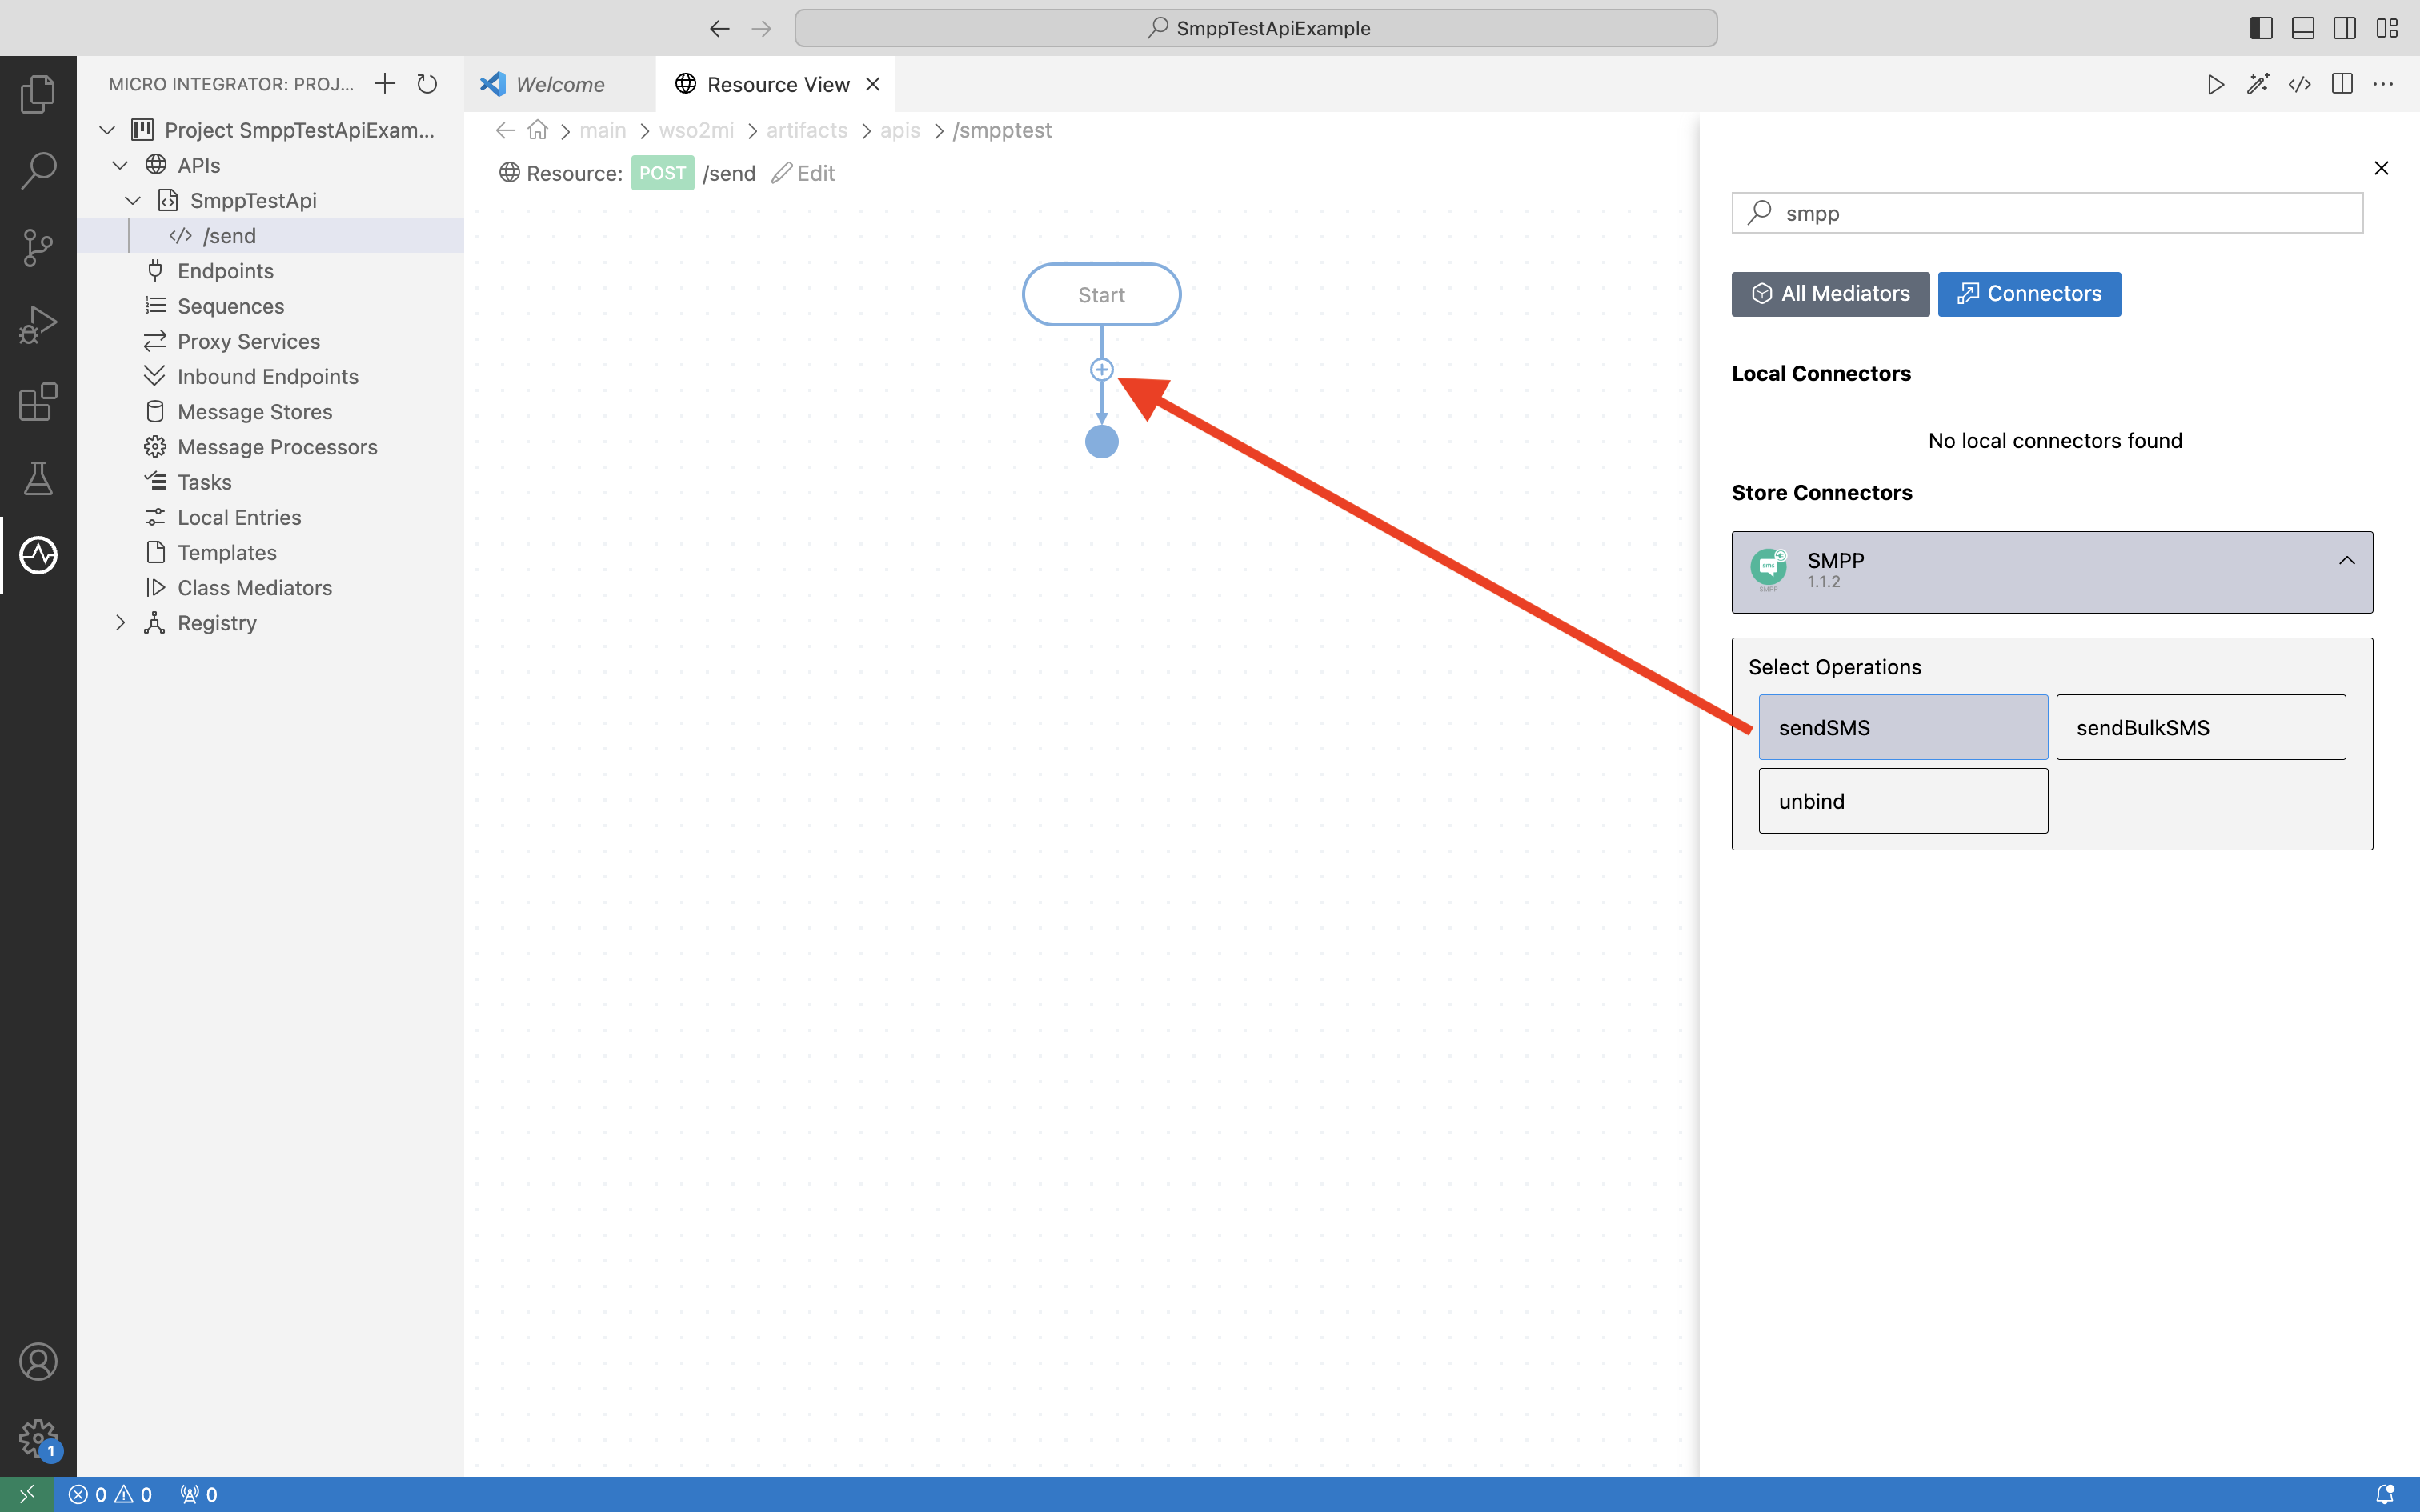Open the Accounts icon in activity bar
This screenshot has height=1512, width=2420.
pos(38,1362)
